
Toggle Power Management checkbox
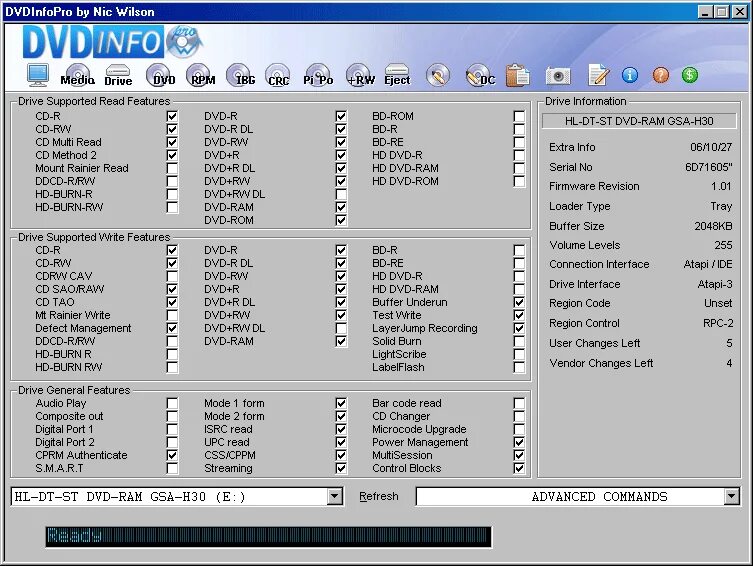519,442
